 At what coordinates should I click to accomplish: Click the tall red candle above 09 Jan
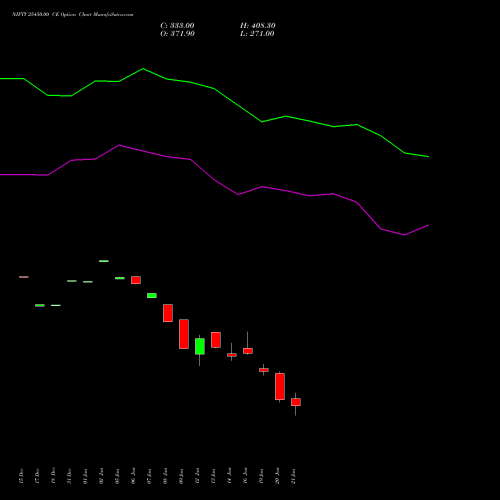(184, 334)
